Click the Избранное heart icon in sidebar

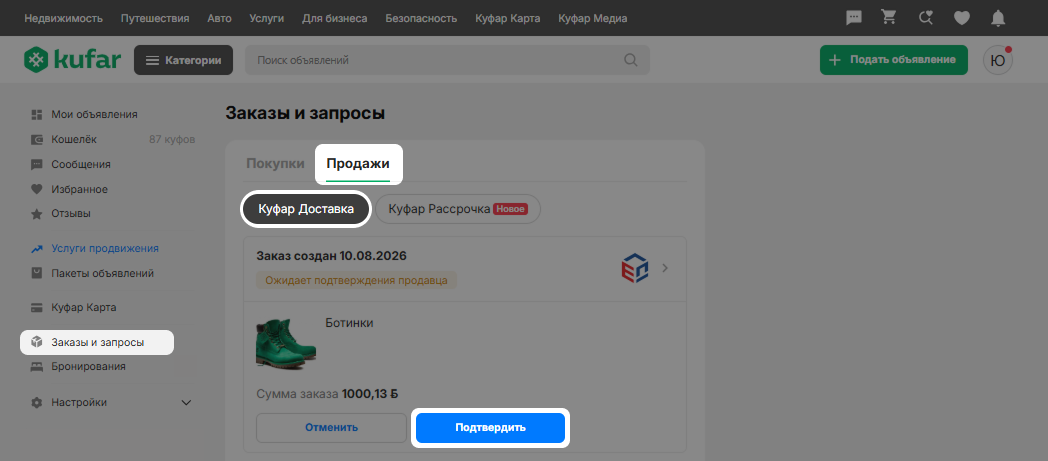(37, 189)
